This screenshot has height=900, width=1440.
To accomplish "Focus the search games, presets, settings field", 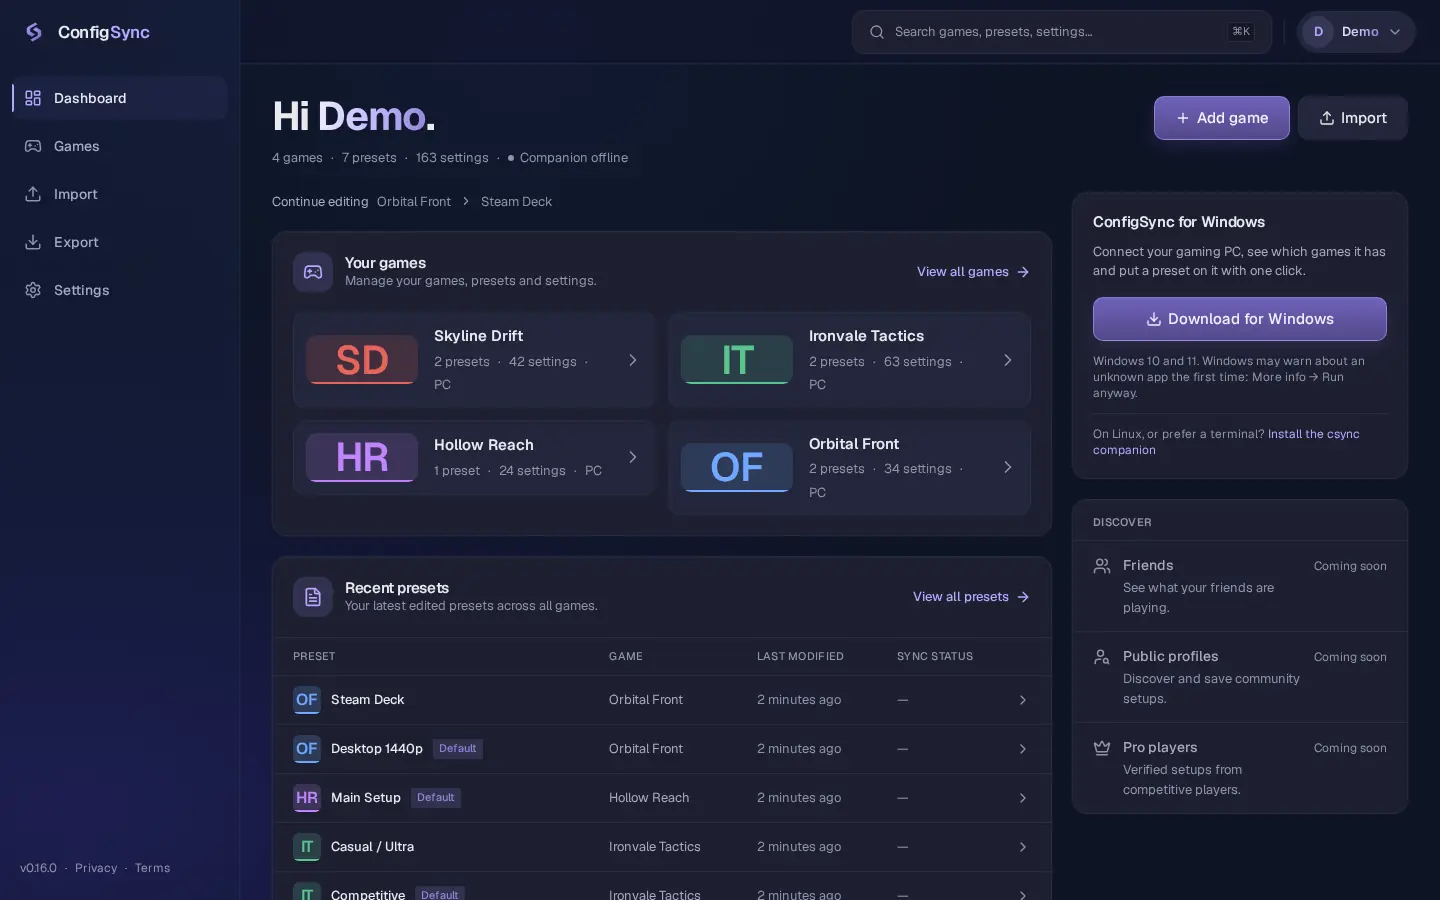I will tap(1062, 32).
